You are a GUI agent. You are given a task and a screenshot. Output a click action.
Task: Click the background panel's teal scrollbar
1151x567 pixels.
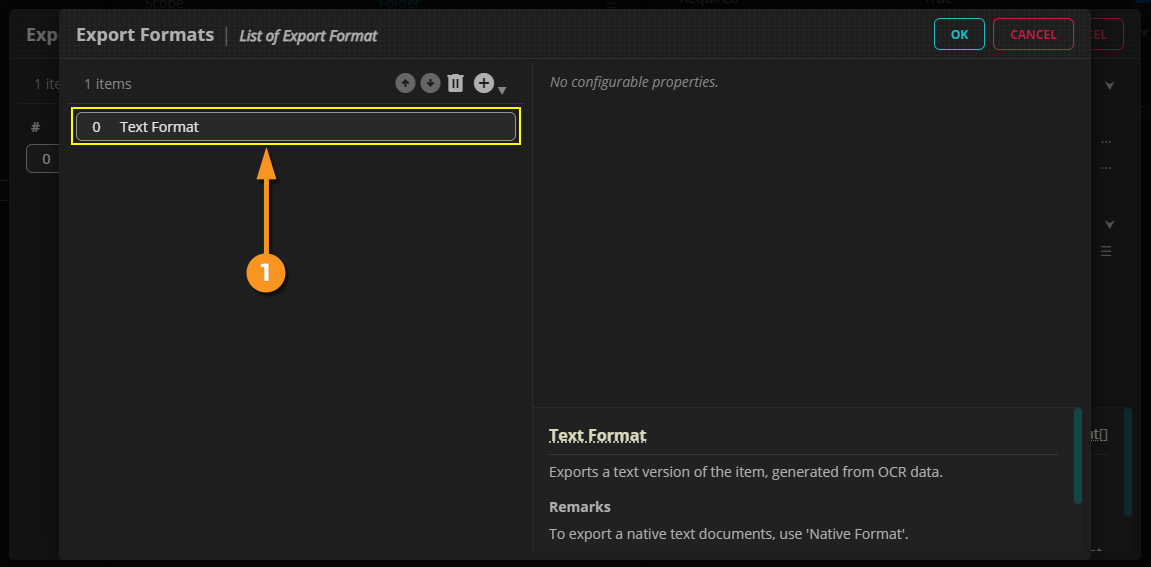(x=1128, y=460)
